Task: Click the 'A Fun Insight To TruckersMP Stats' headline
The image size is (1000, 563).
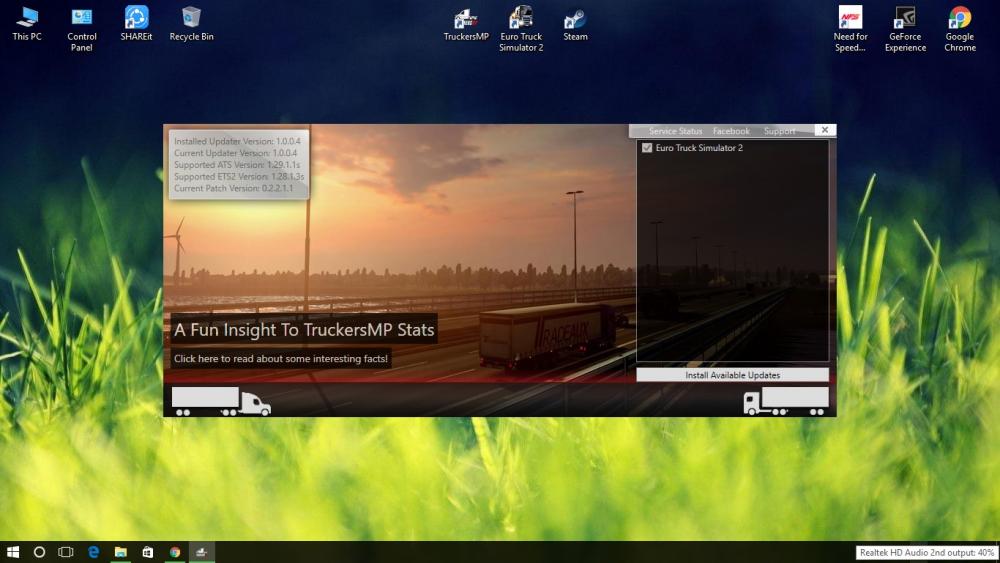Action: [304, 329]
